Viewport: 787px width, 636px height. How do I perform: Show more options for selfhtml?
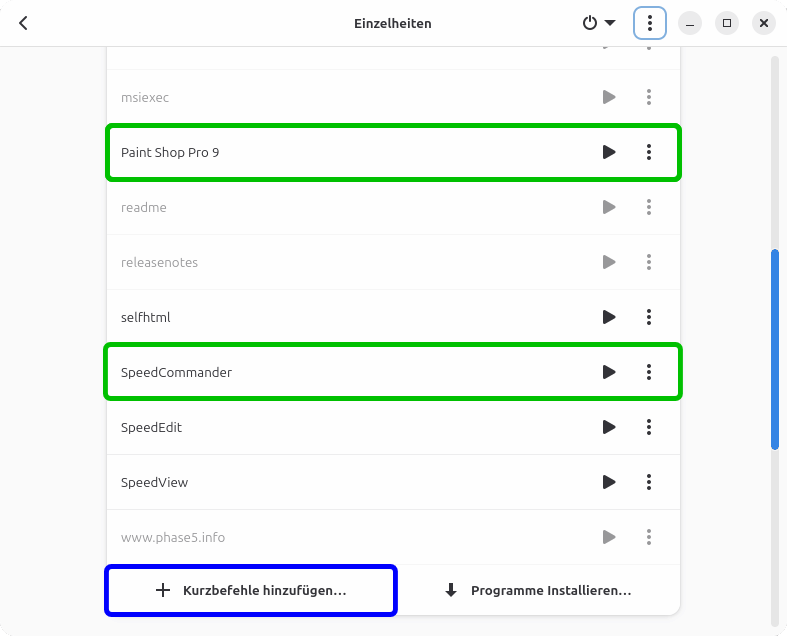coord(649,317)
